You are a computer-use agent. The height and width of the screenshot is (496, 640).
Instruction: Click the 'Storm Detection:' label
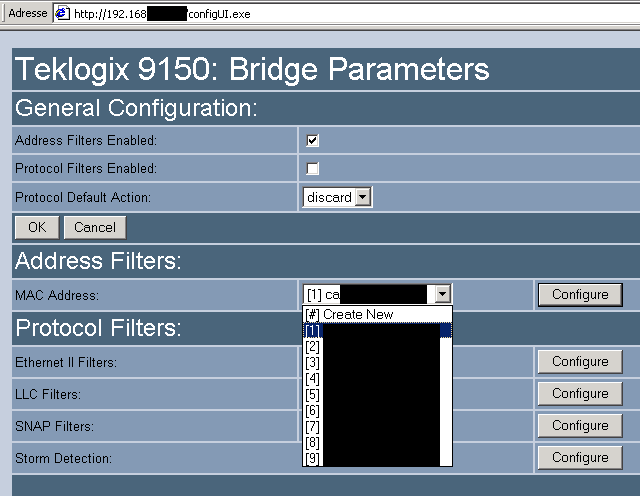click(x=63, y=458)
